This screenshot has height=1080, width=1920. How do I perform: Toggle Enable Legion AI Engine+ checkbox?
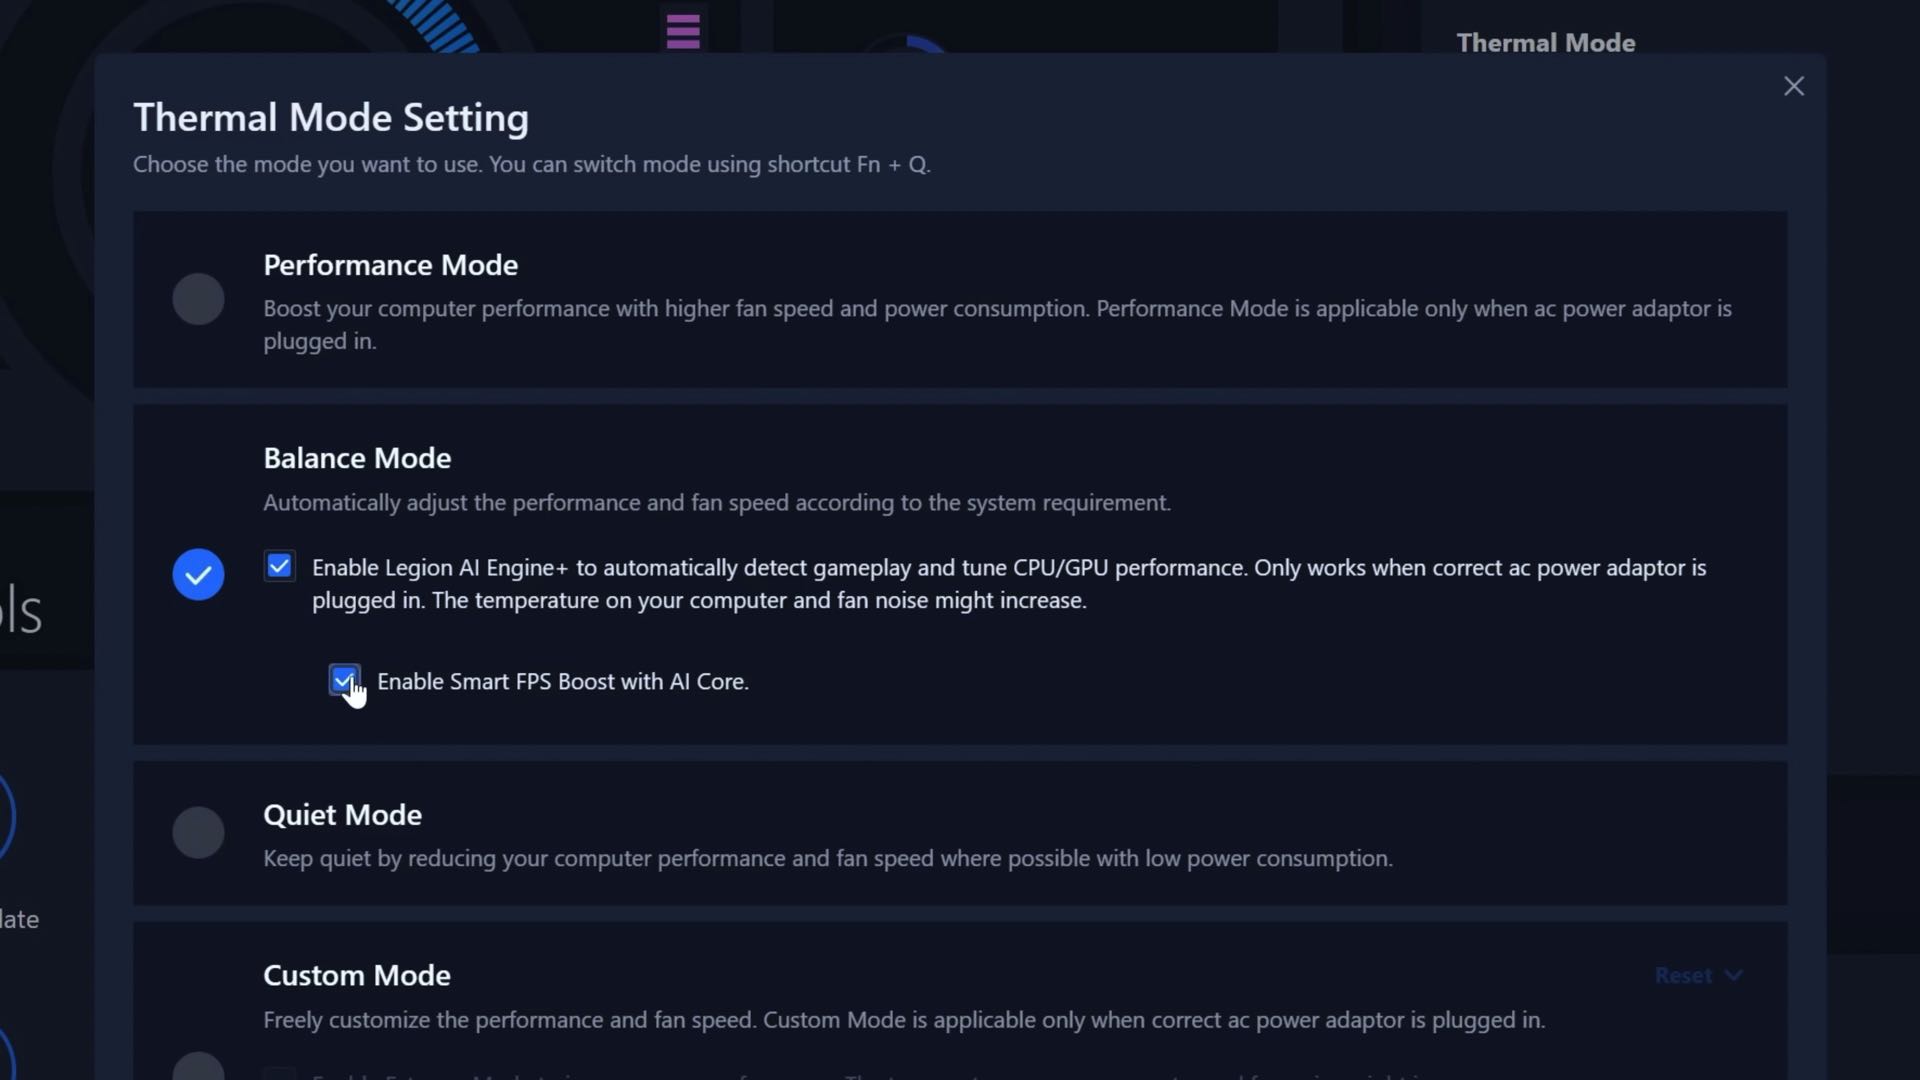tap(280, 566)
